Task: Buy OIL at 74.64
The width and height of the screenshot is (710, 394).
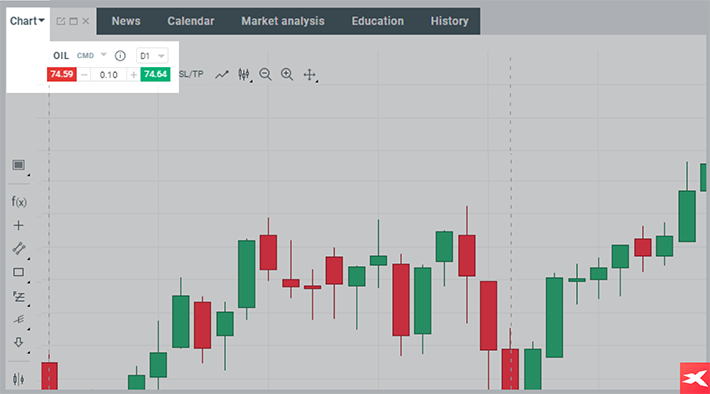Action: pos(155,74)
